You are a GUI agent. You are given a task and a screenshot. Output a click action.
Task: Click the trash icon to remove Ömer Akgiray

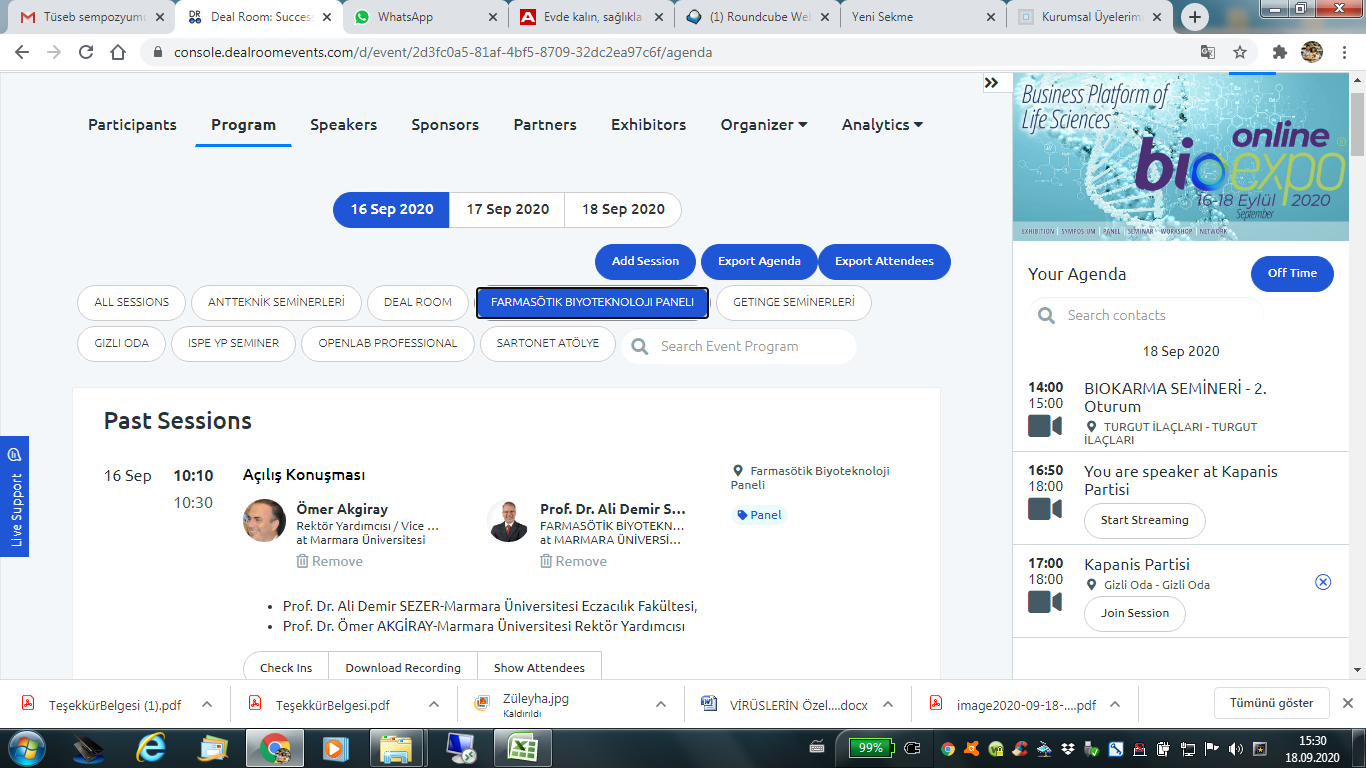coord(302,561)
